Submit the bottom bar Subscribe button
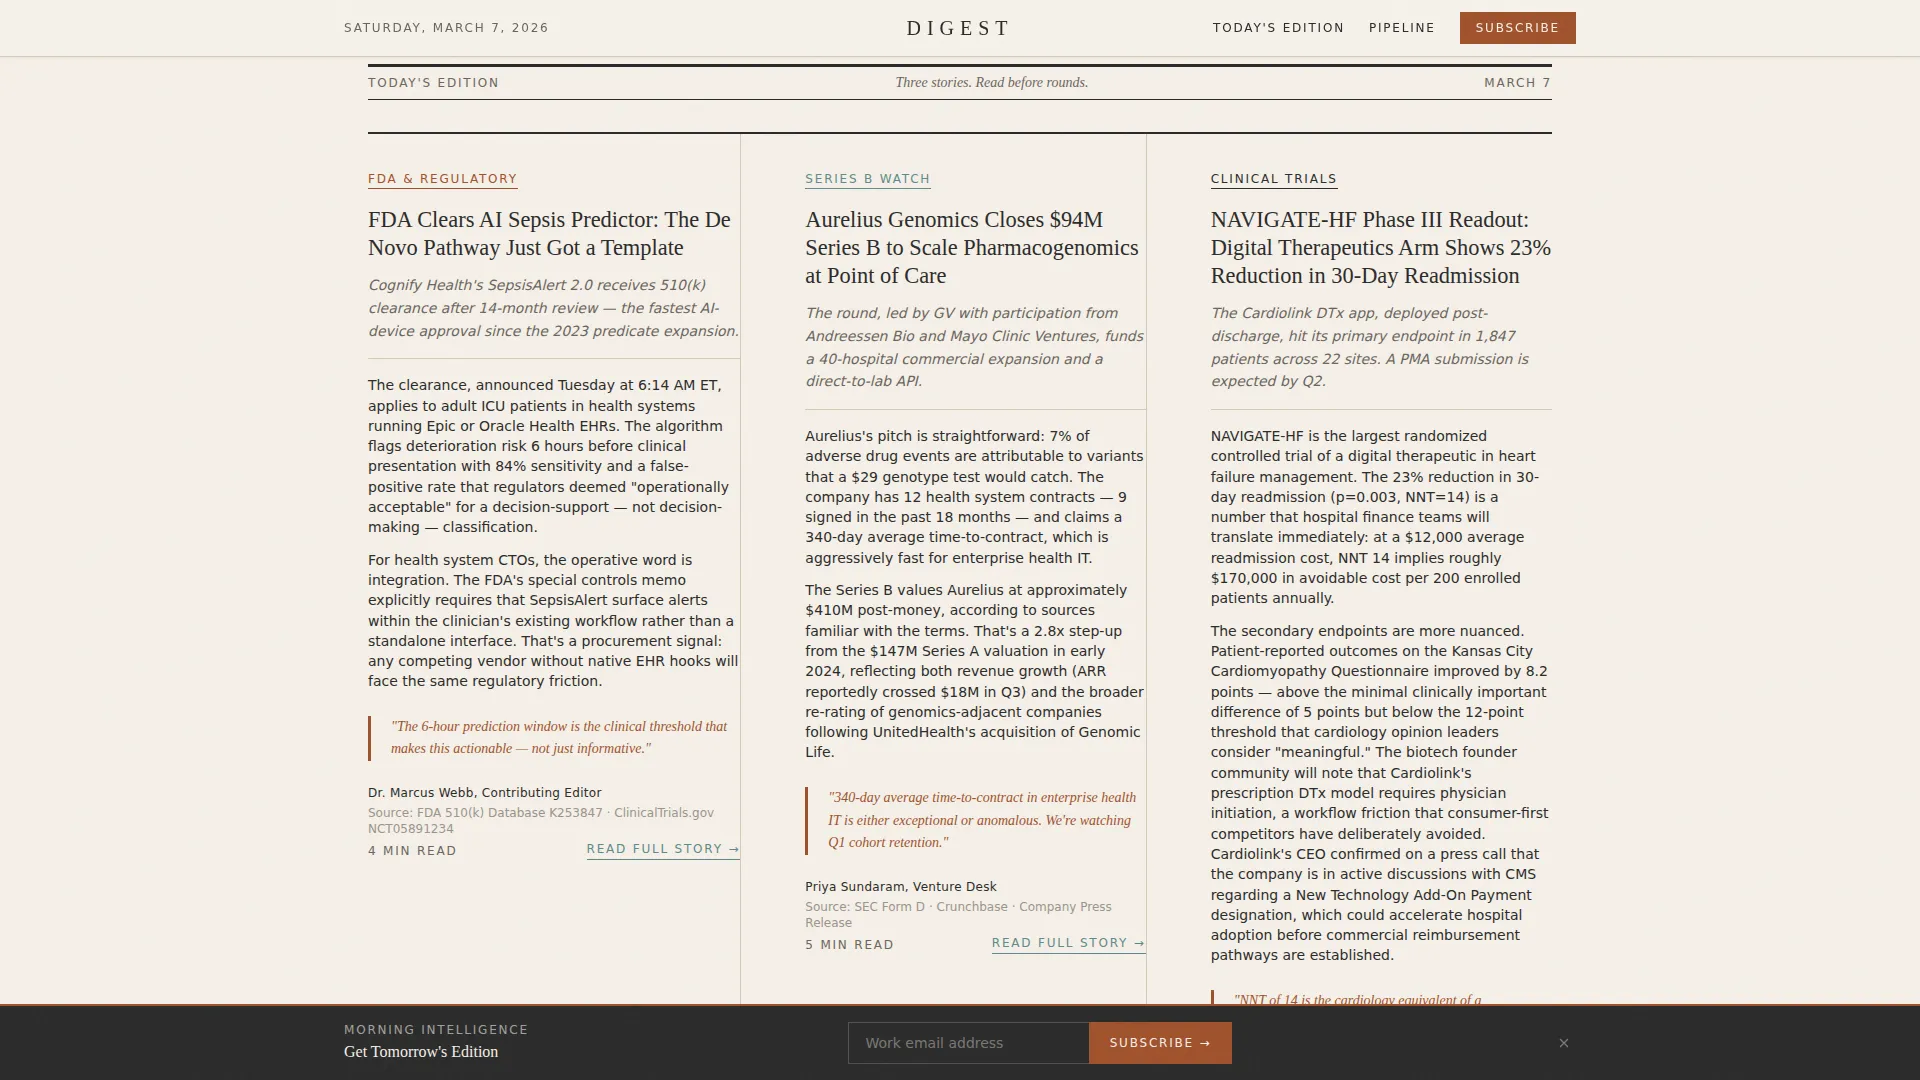The width and height of the screenshot is (1920, 1080). (x=1160, y=1043)
